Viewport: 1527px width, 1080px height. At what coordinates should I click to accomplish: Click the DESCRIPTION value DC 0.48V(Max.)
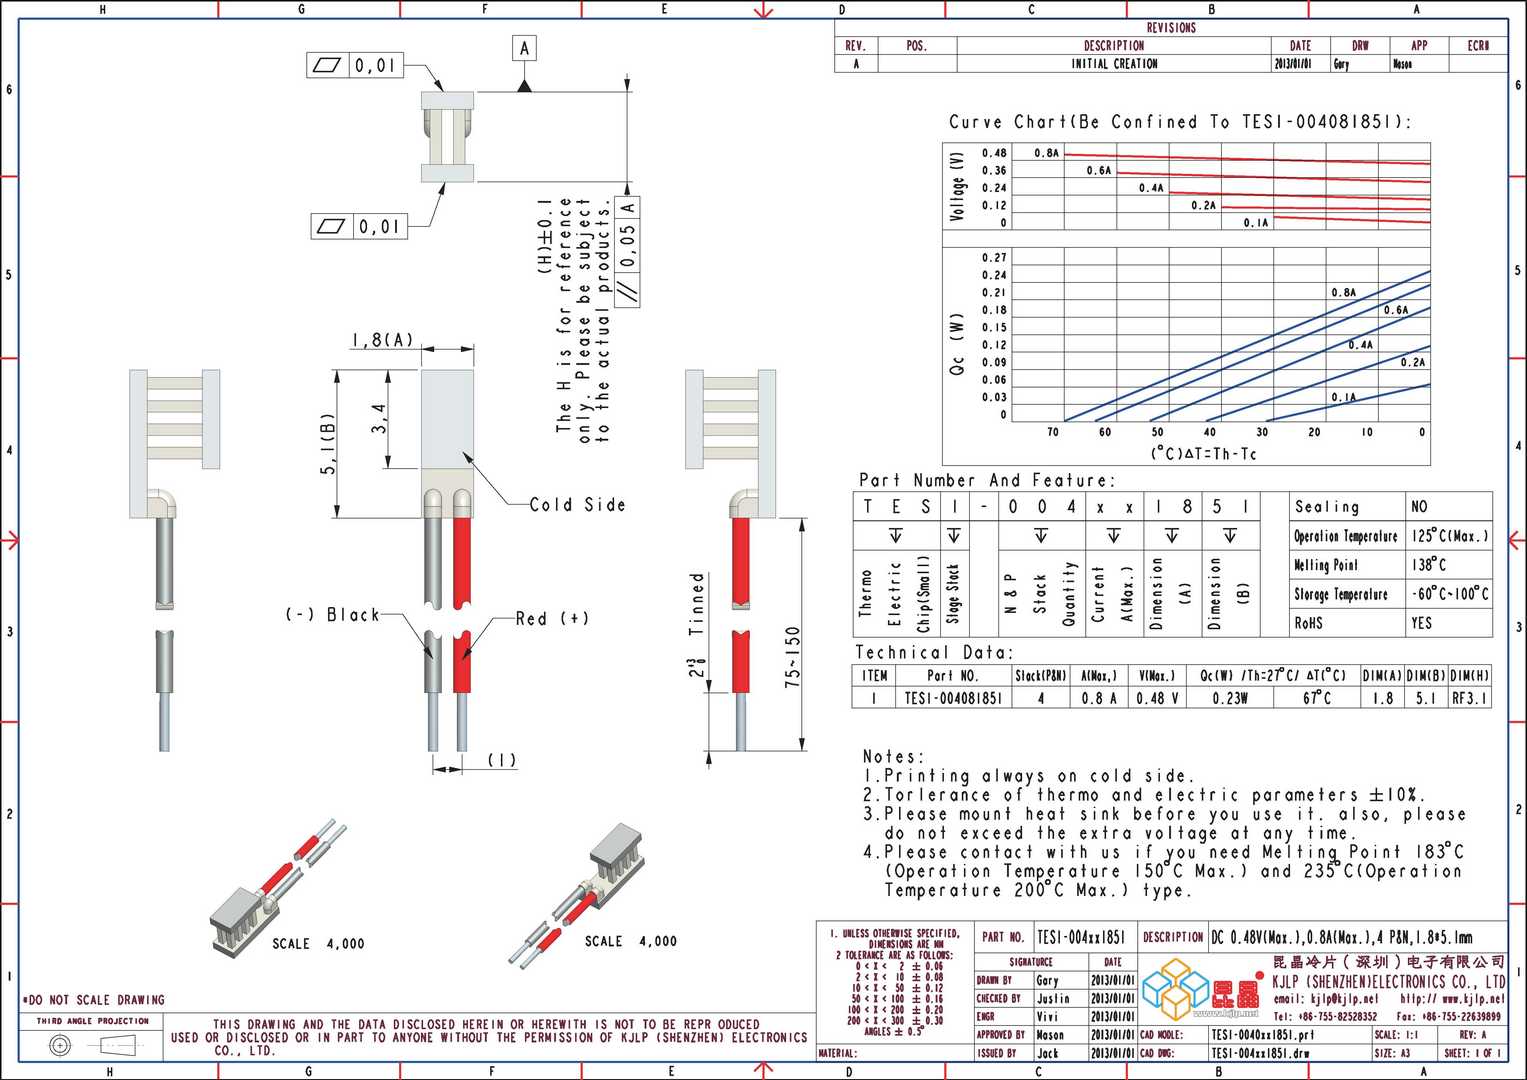coord(1341,936)
